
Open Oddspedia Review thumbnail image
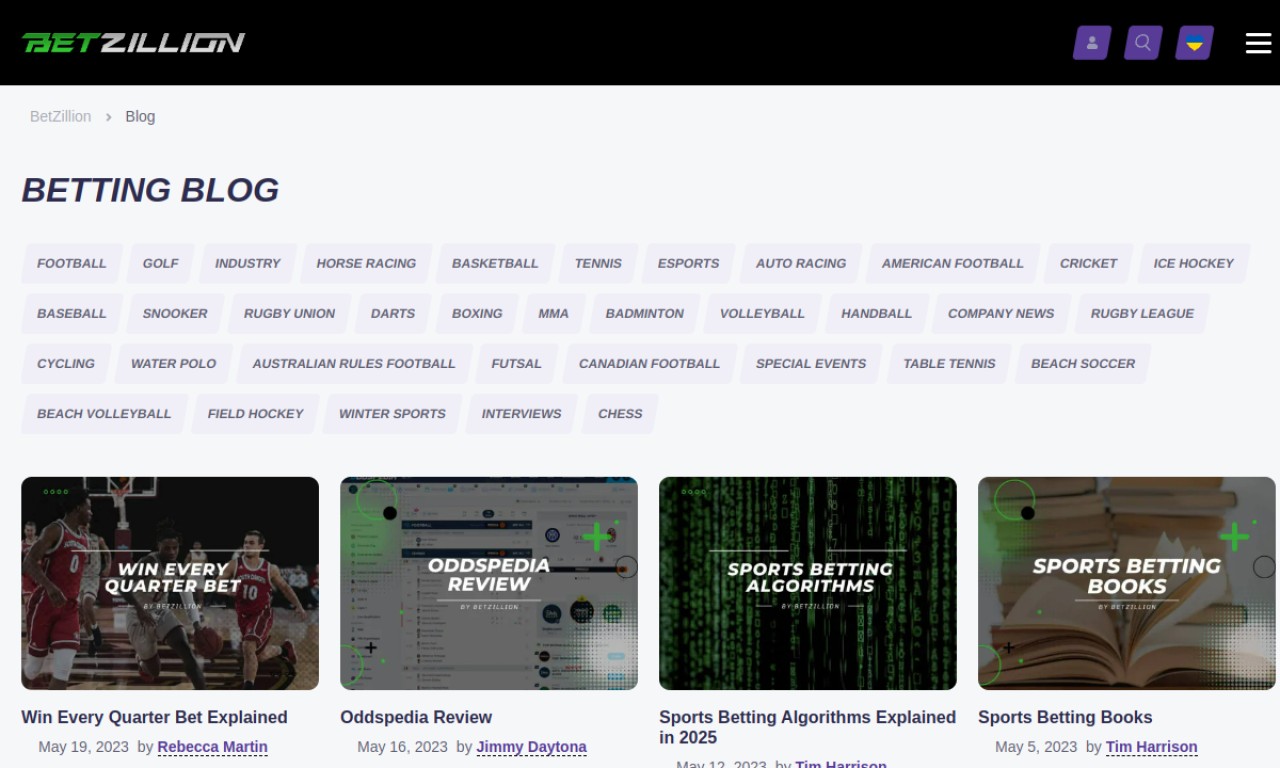(x=489, y=583)
